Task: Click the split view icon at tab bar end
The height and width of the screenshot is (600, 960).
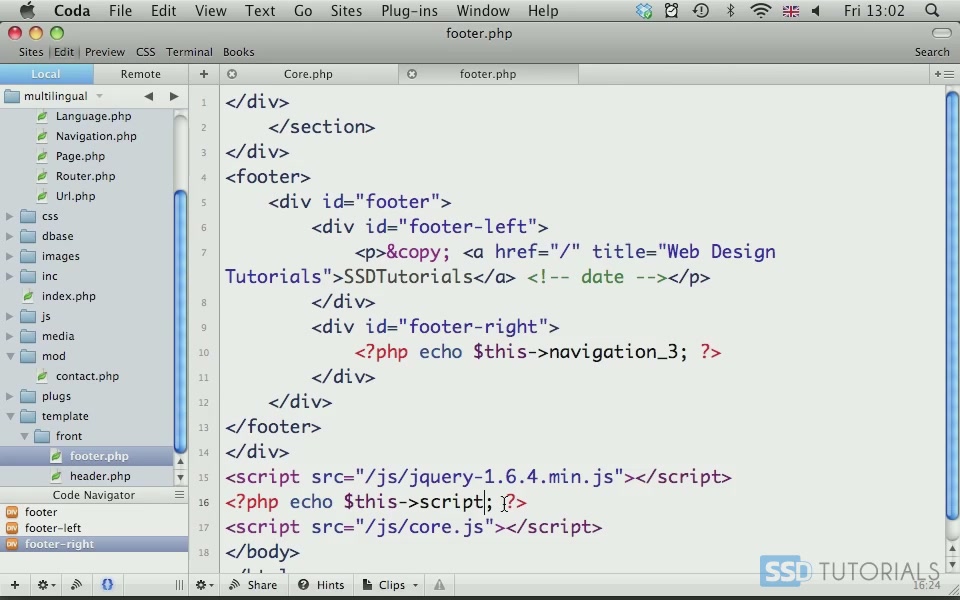Action: click(944, 74)
